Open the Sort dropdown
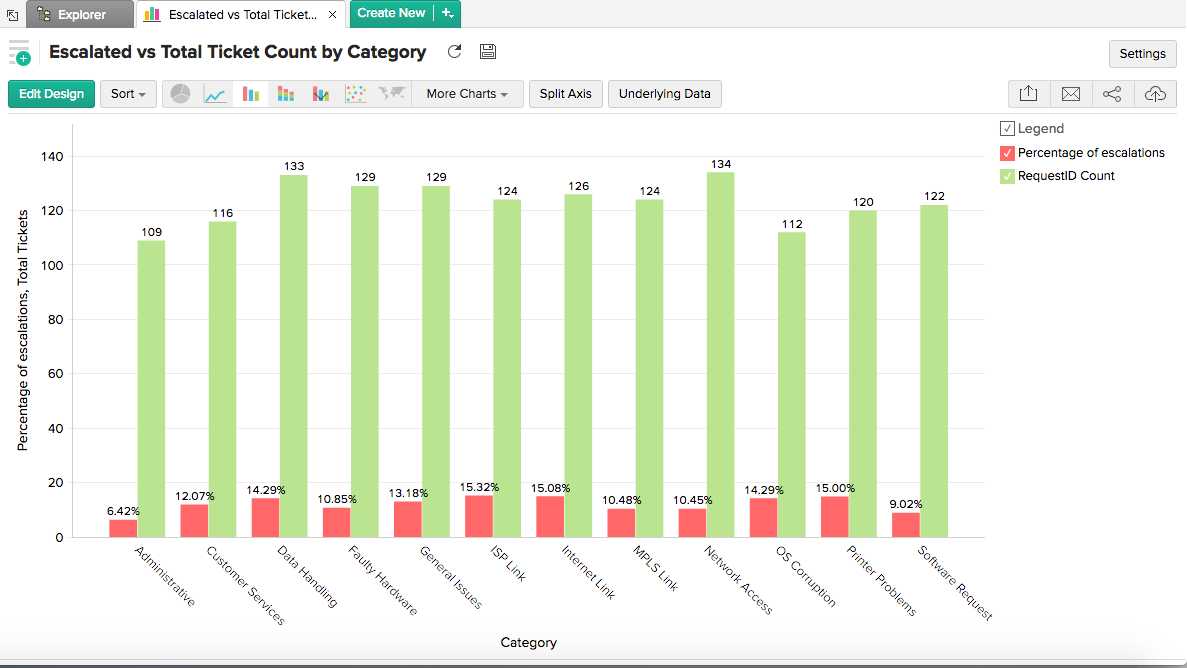The height and width of the screenshot is (668, 1187). 128,93
